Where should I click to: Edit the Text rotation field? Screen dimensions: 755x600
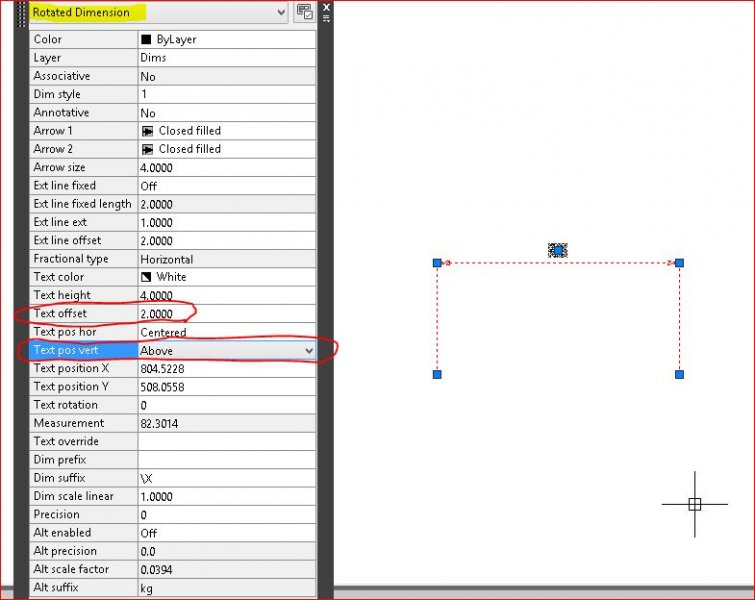tap(227, 405)
